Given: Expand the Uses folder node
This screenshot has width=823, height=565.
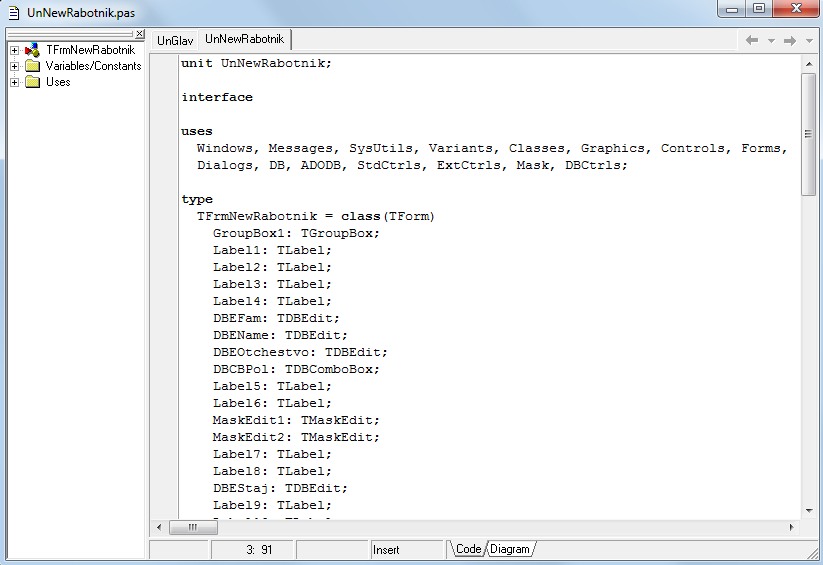Looking at the screenshot, I should point(14,82).
